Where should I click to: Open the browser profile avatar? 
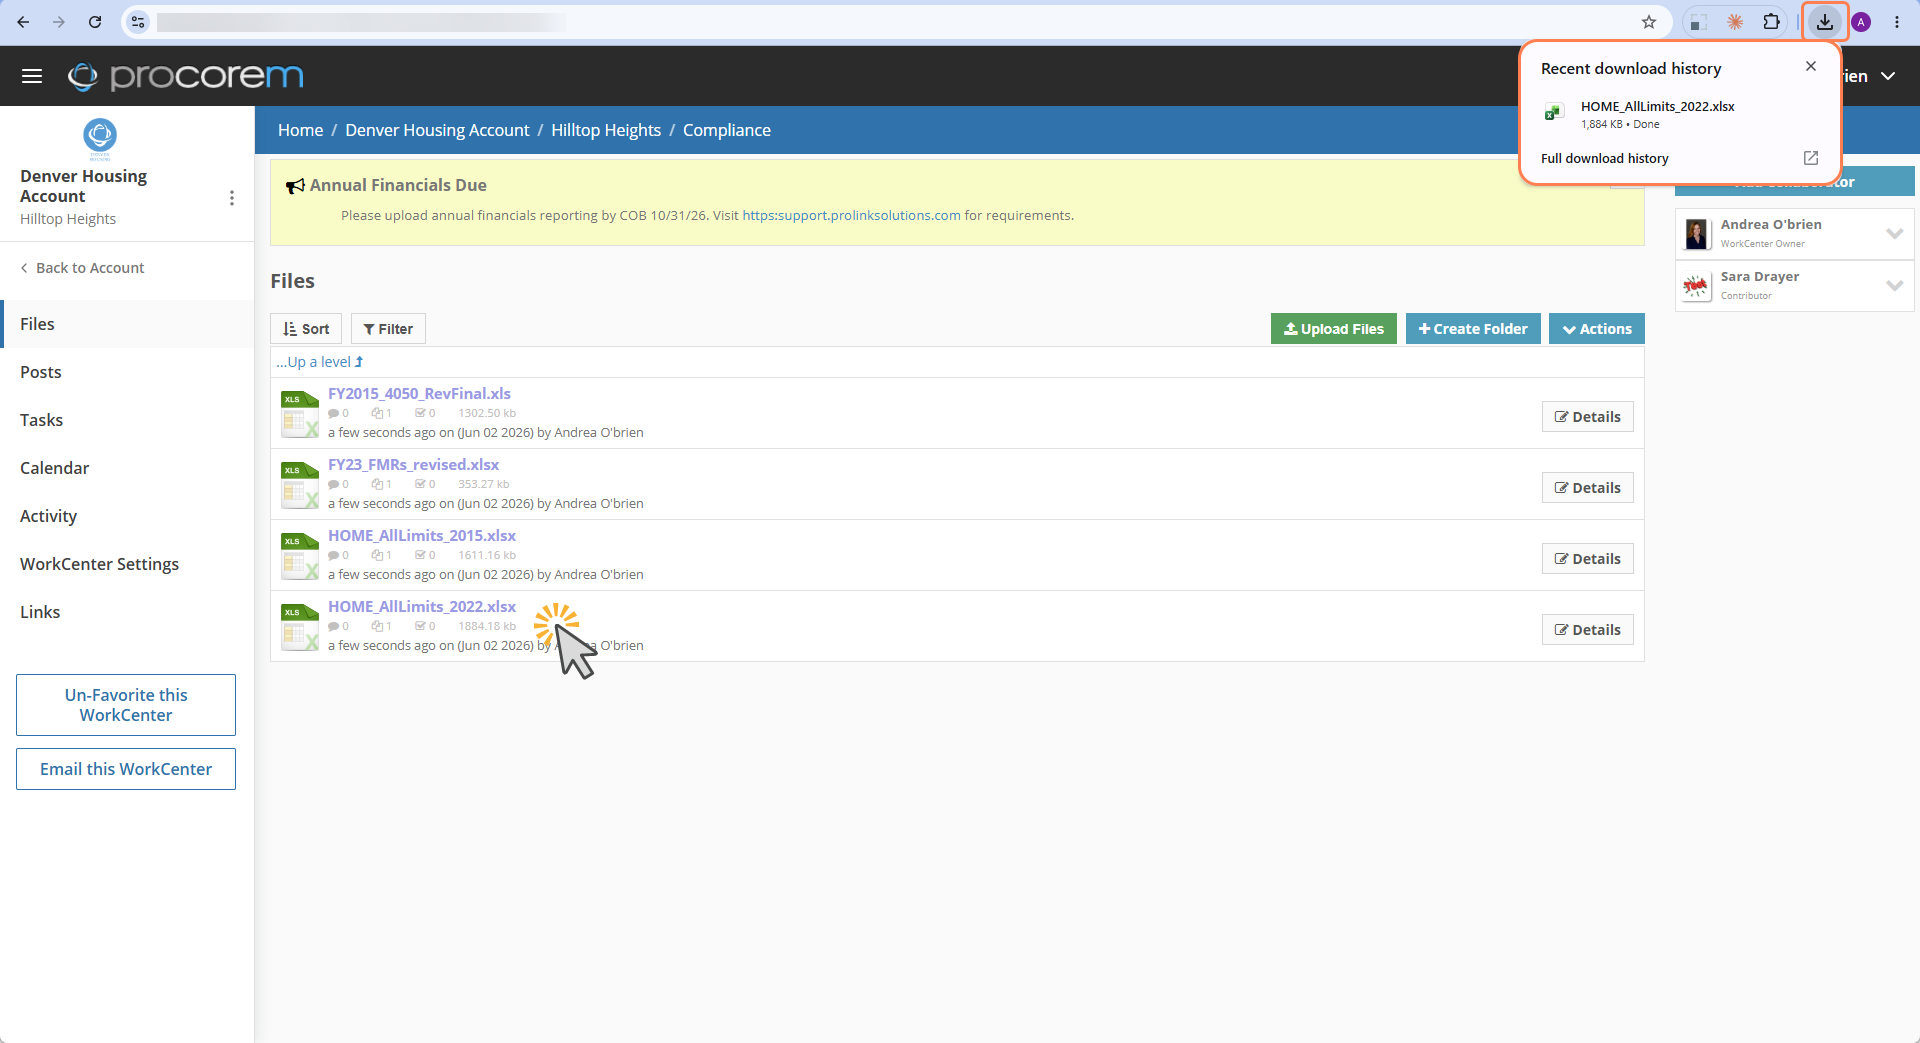click(1861, 22)
